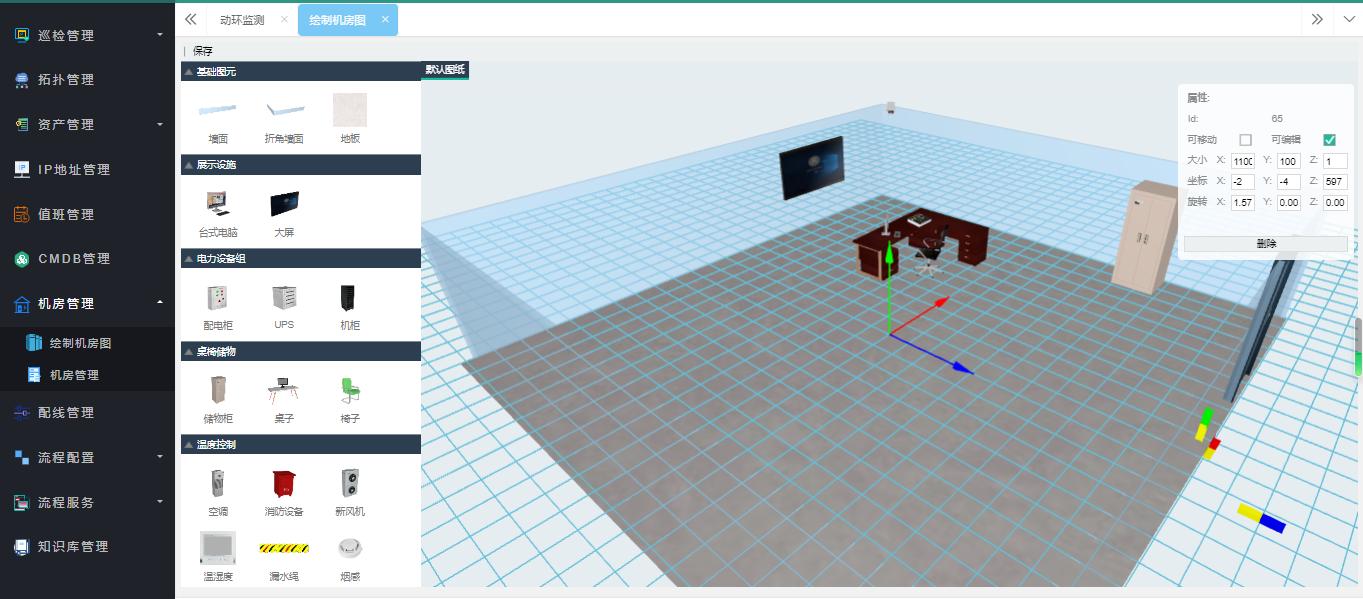Pick the 地板 floor tile element
This screenshot has height=599, width=1363.
click(349, 111)
